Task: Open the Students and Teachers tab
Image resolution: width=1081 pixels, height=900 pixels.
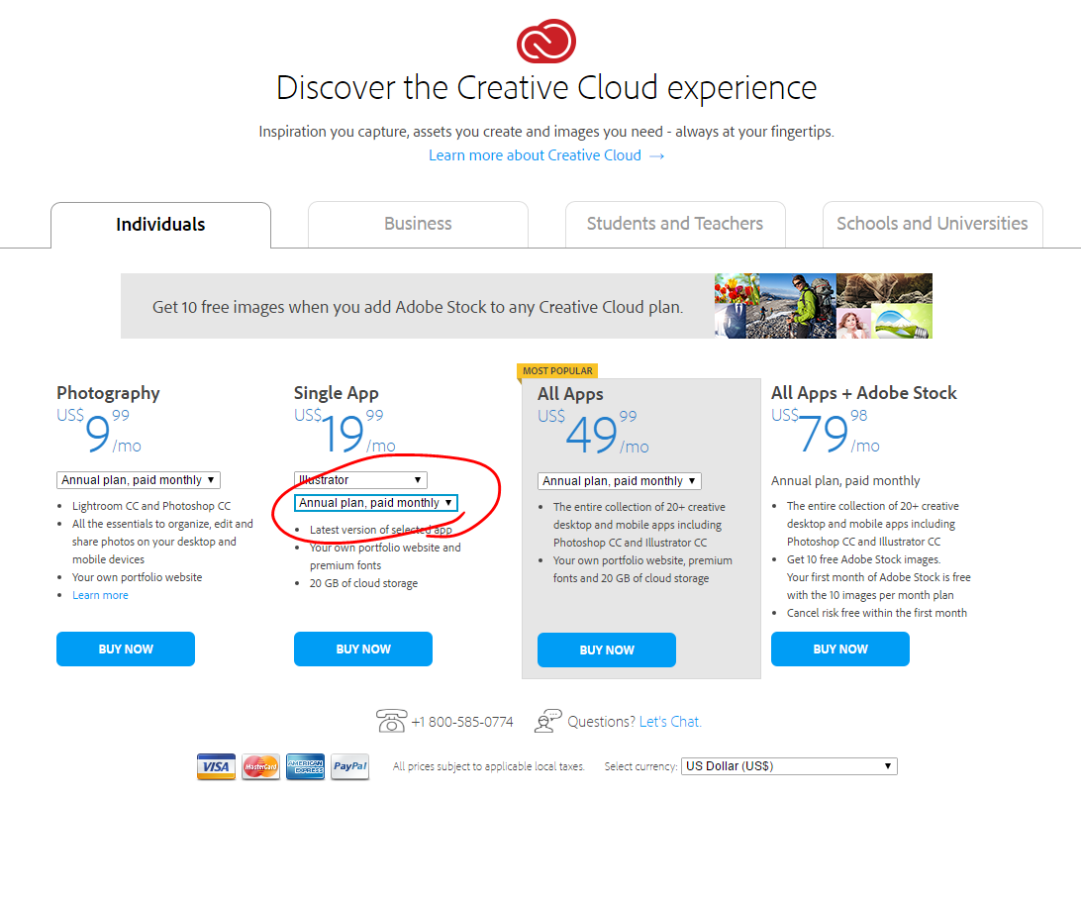Action: [675, 223]
